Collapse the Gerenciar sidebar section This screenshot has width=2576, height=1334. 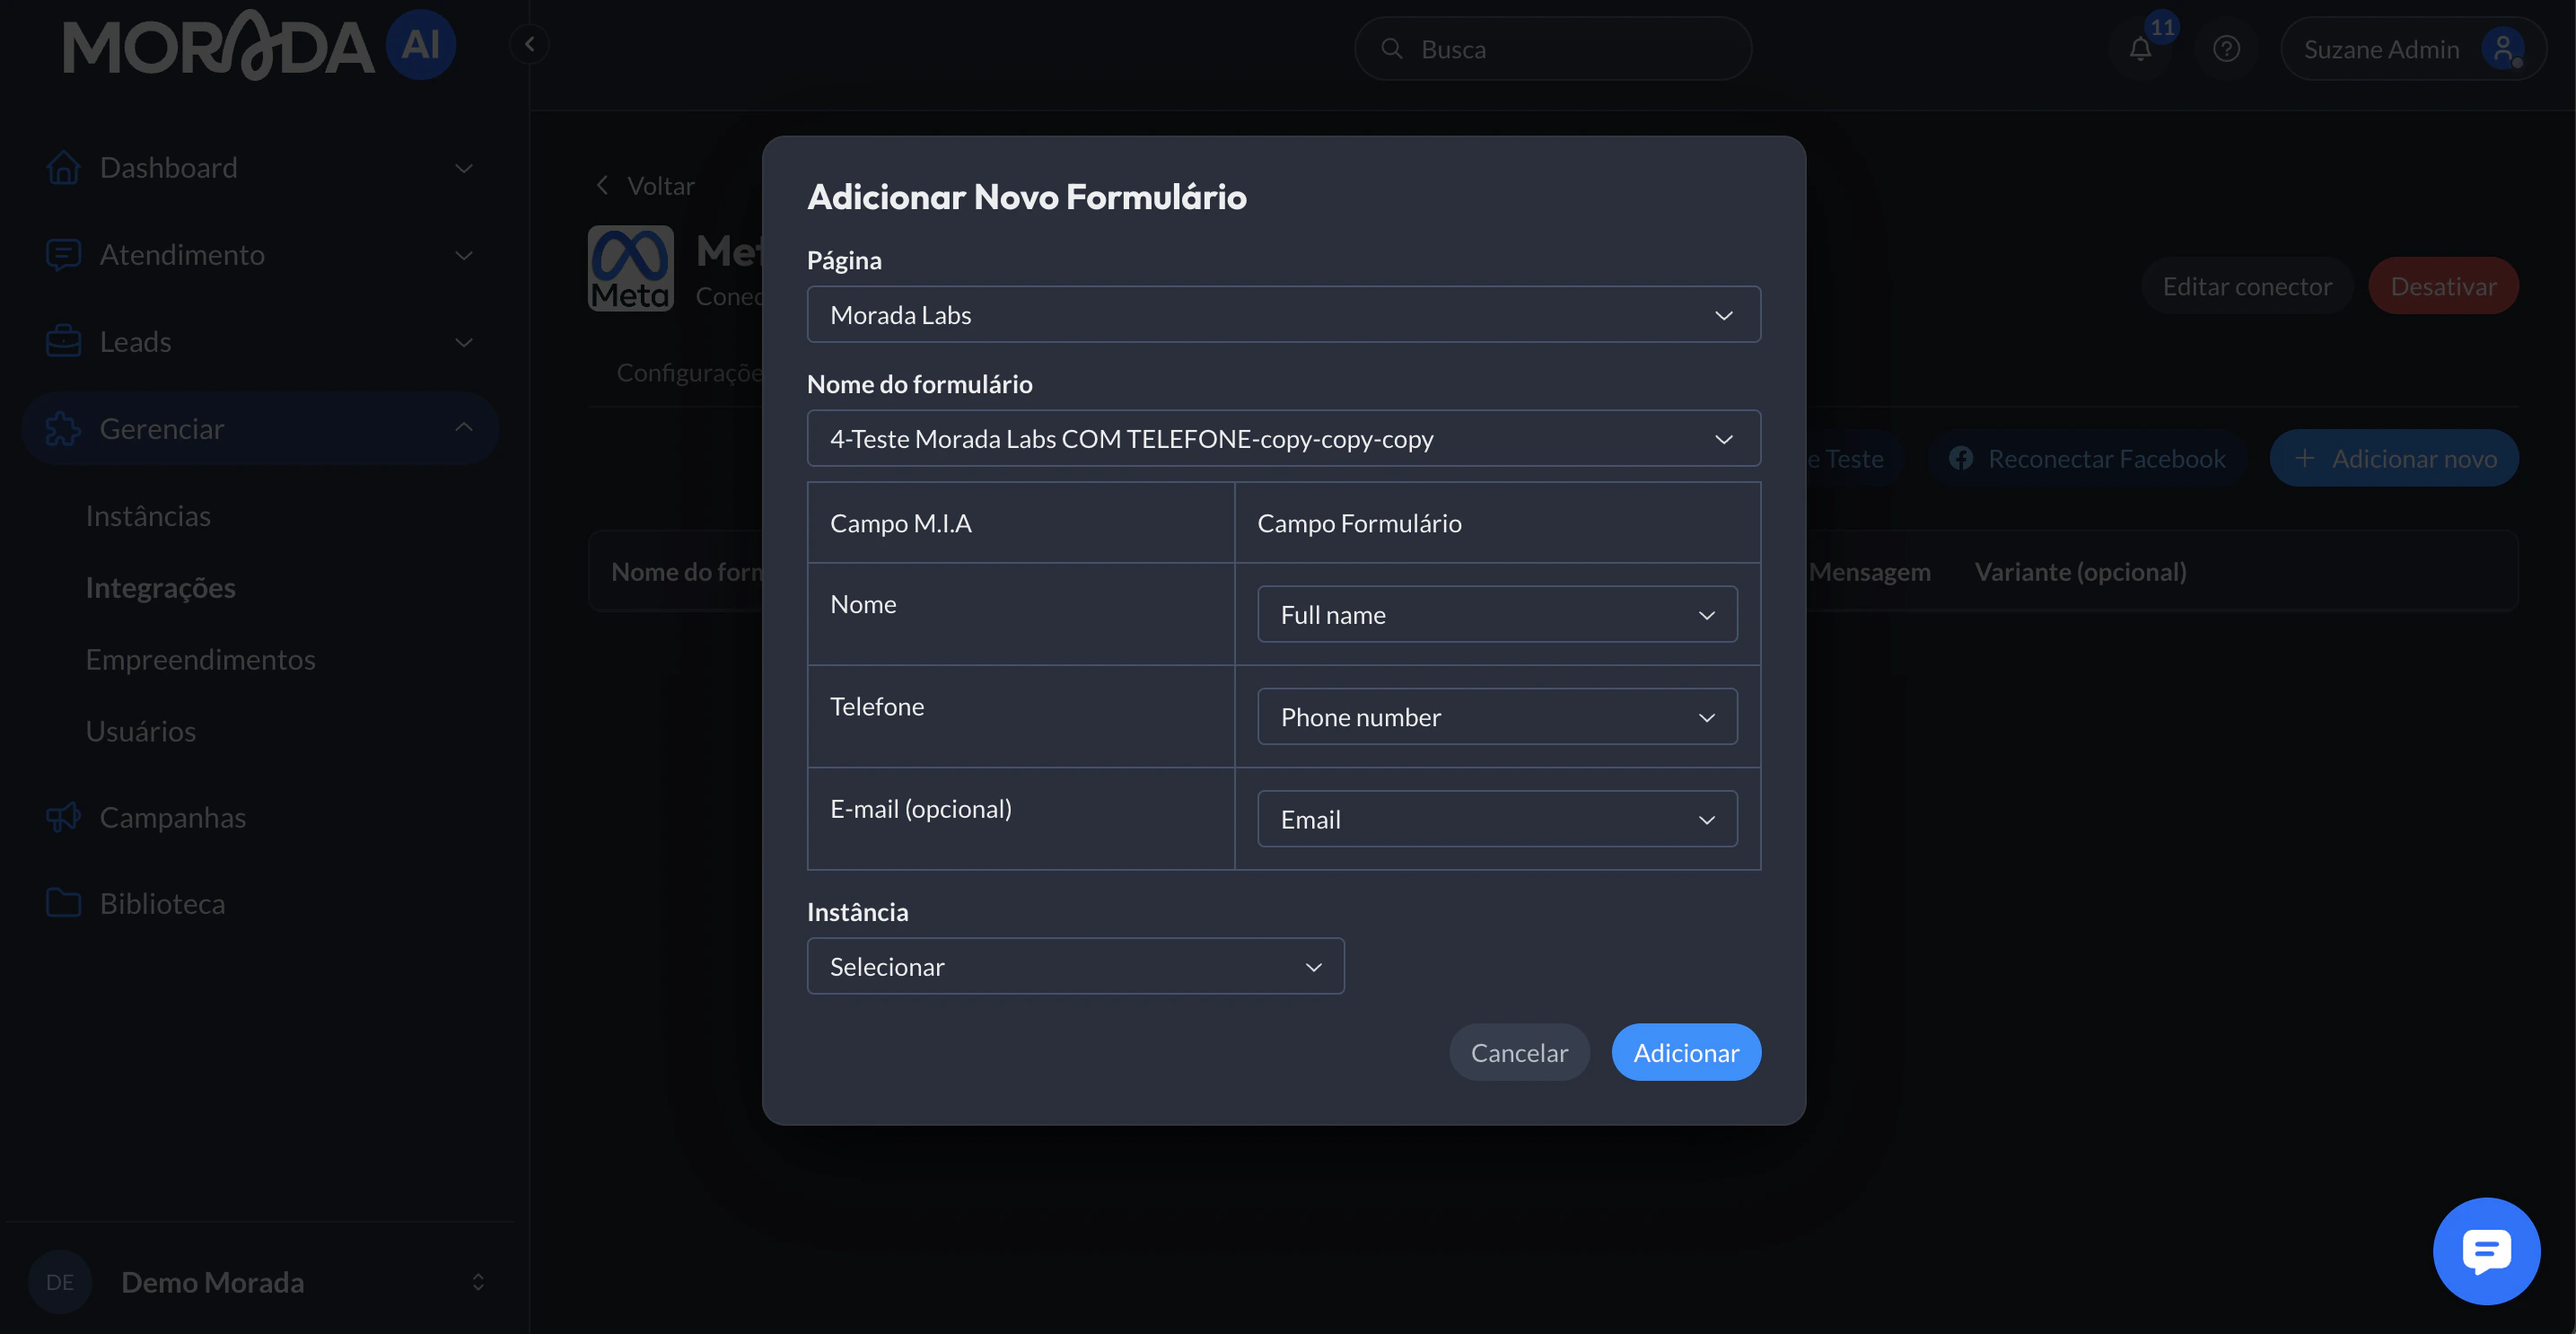click(x=463, y=428)
